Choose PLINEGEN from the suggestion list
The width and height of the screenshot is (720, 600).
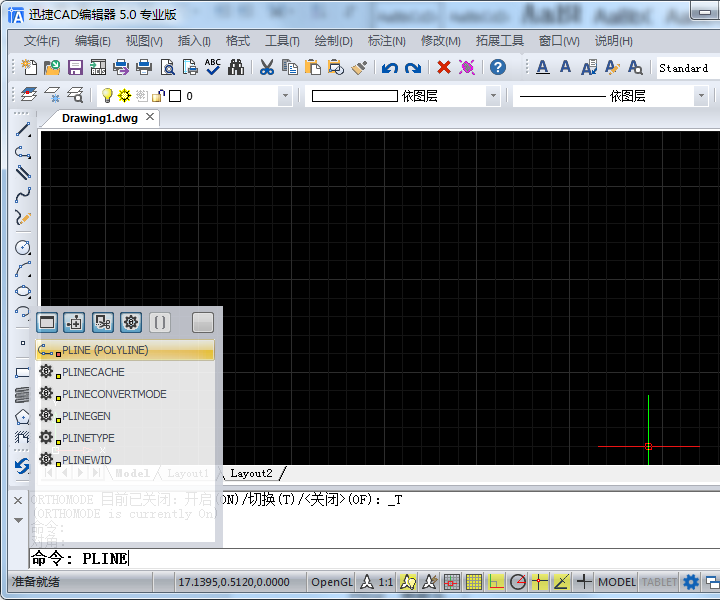click(x=125, y=416)
